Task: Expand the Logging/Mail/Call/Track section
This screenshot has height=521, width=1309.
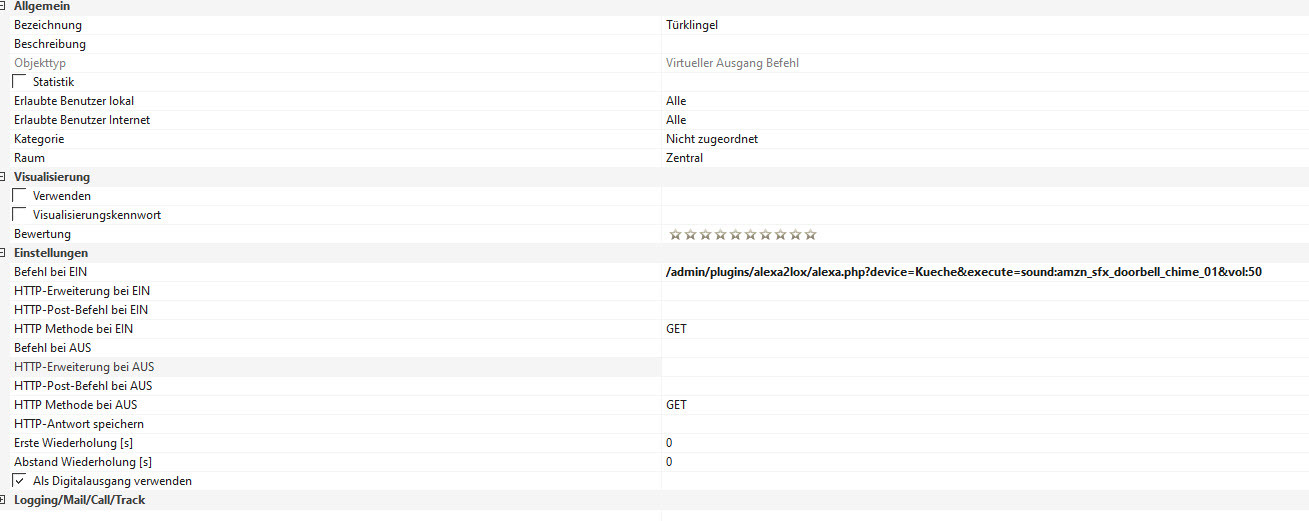Action: pos(3,500)
